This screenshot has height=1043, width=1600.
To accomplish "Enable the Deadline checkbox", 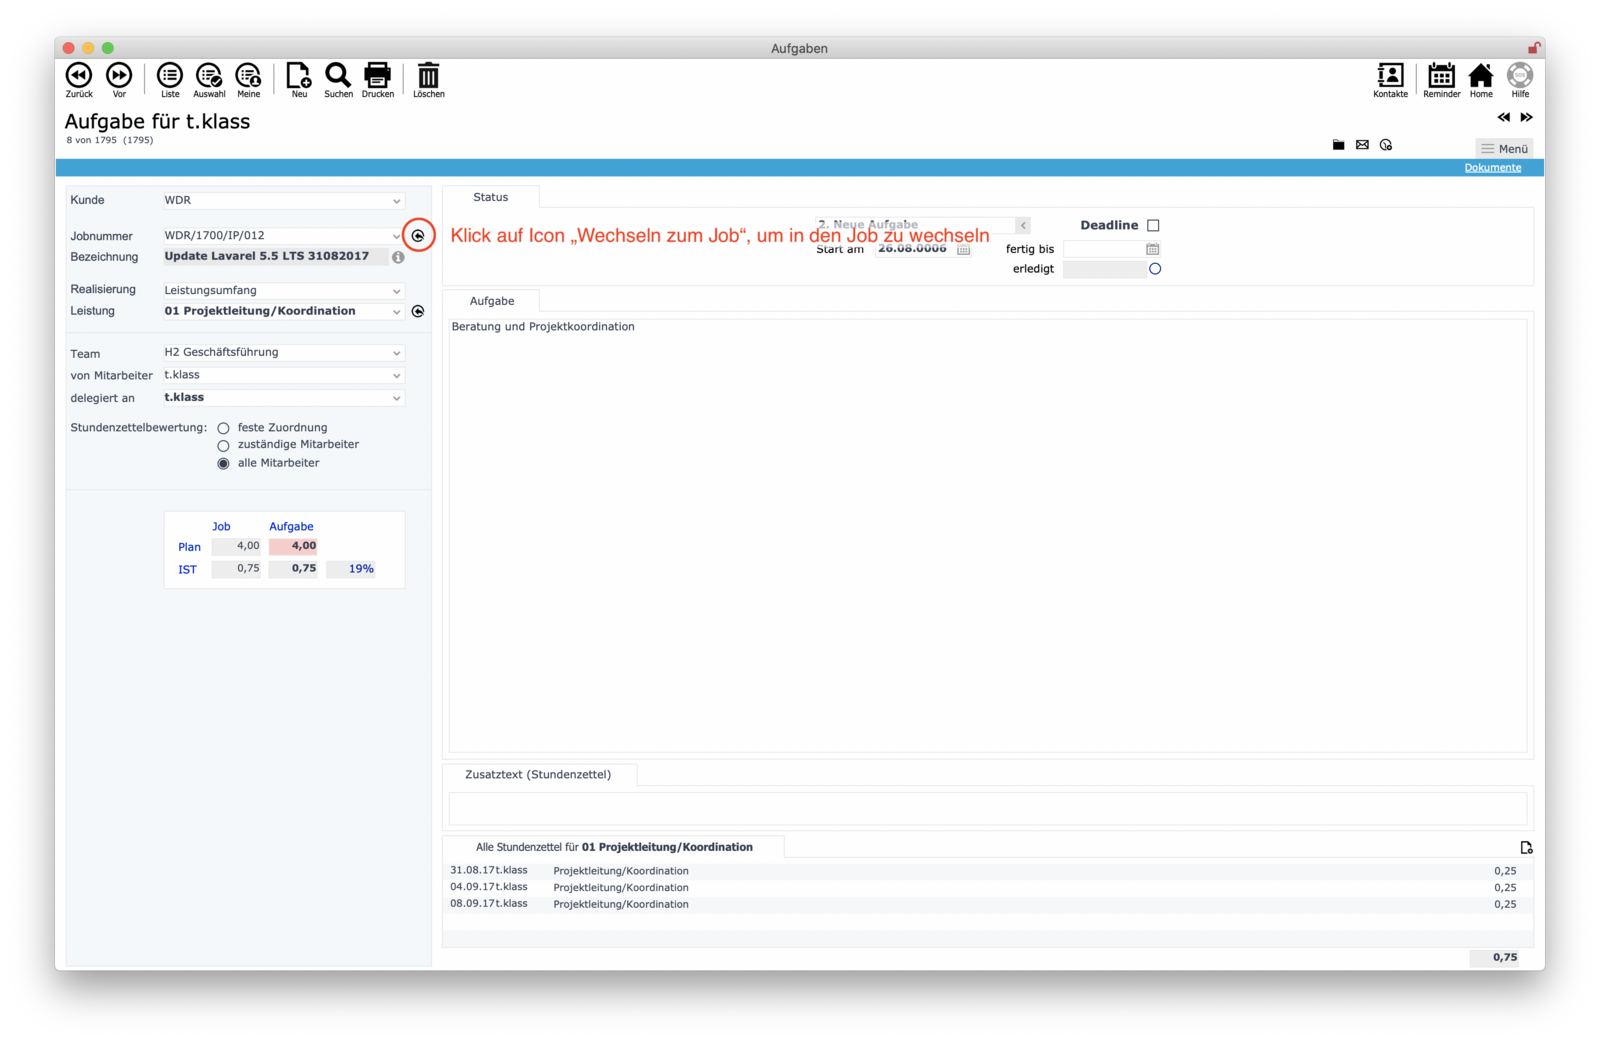I will (x=1153, y=226).
